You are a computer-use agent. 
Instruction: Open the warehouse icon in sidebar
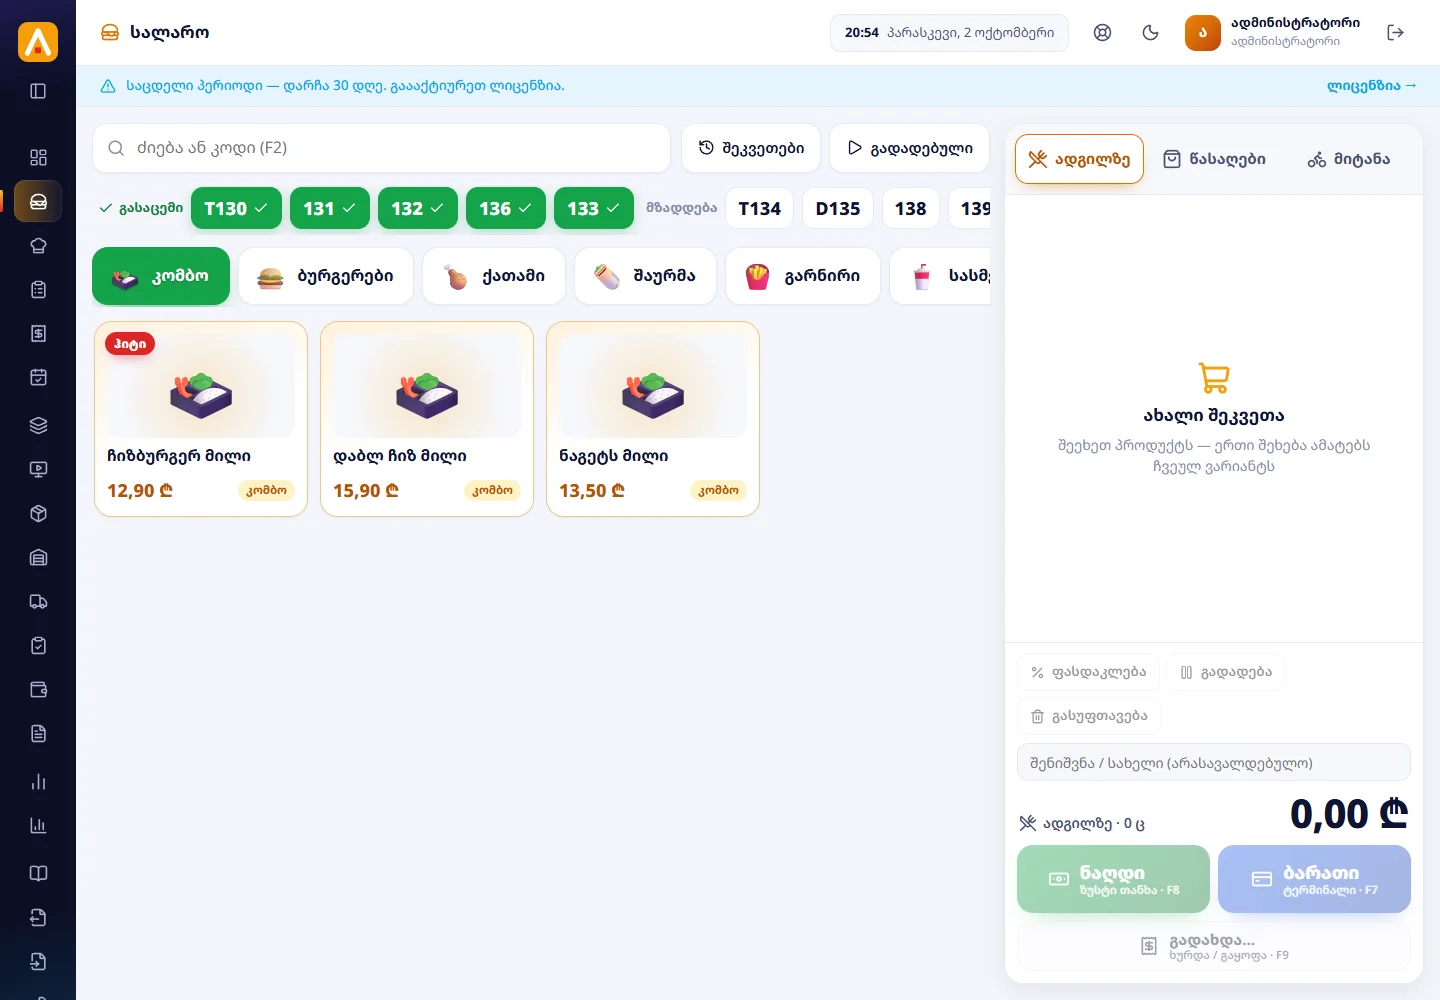tap(38, 557)
